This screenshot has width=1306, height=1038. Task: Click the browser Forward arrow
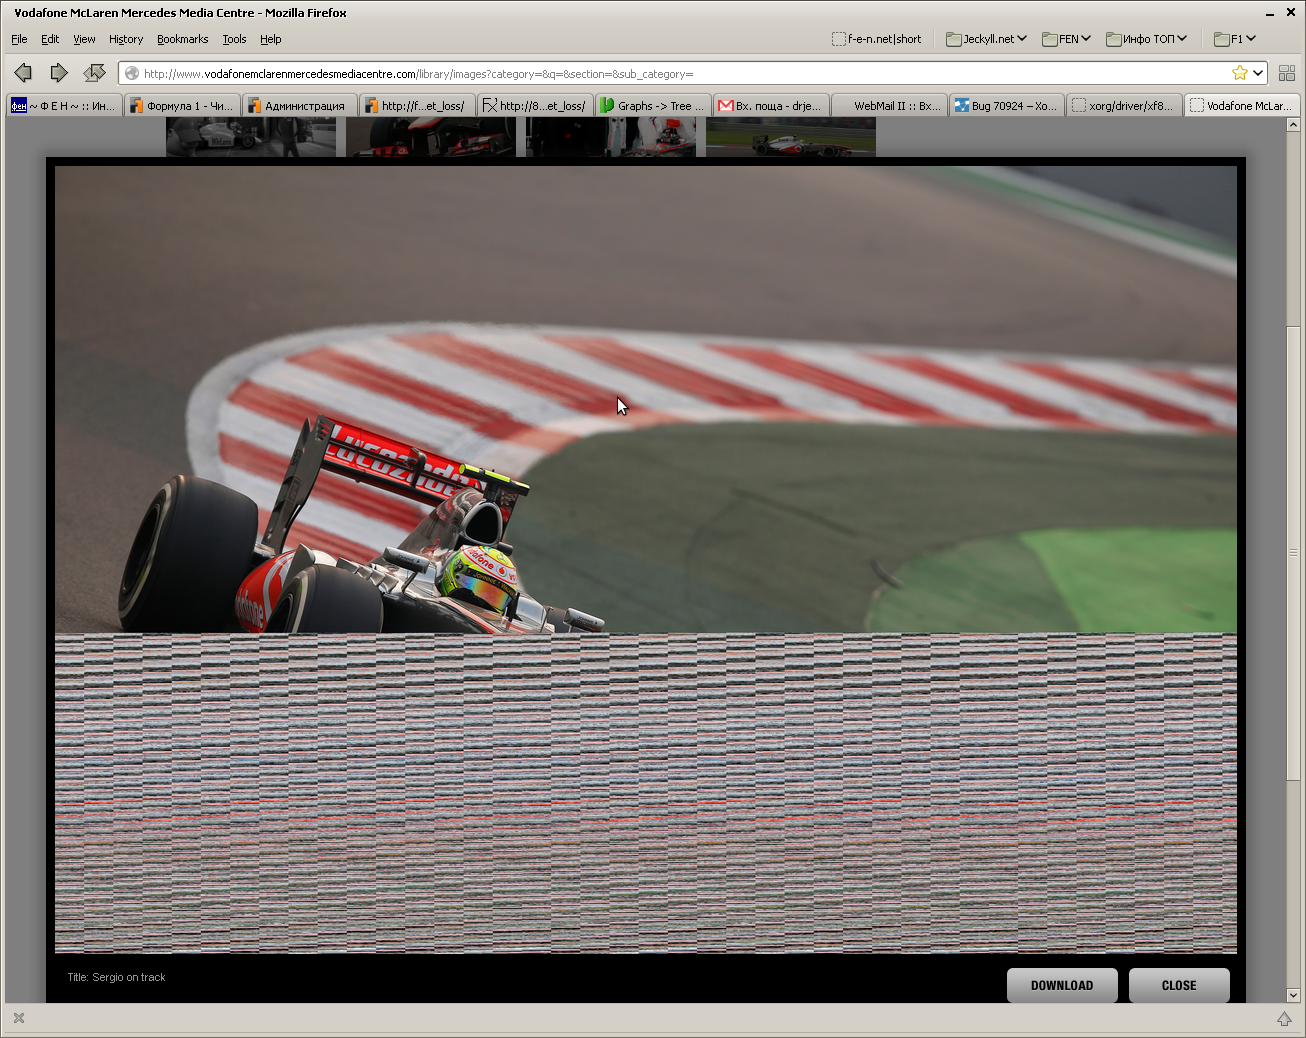pyautogui.click(x=59, y=73)
